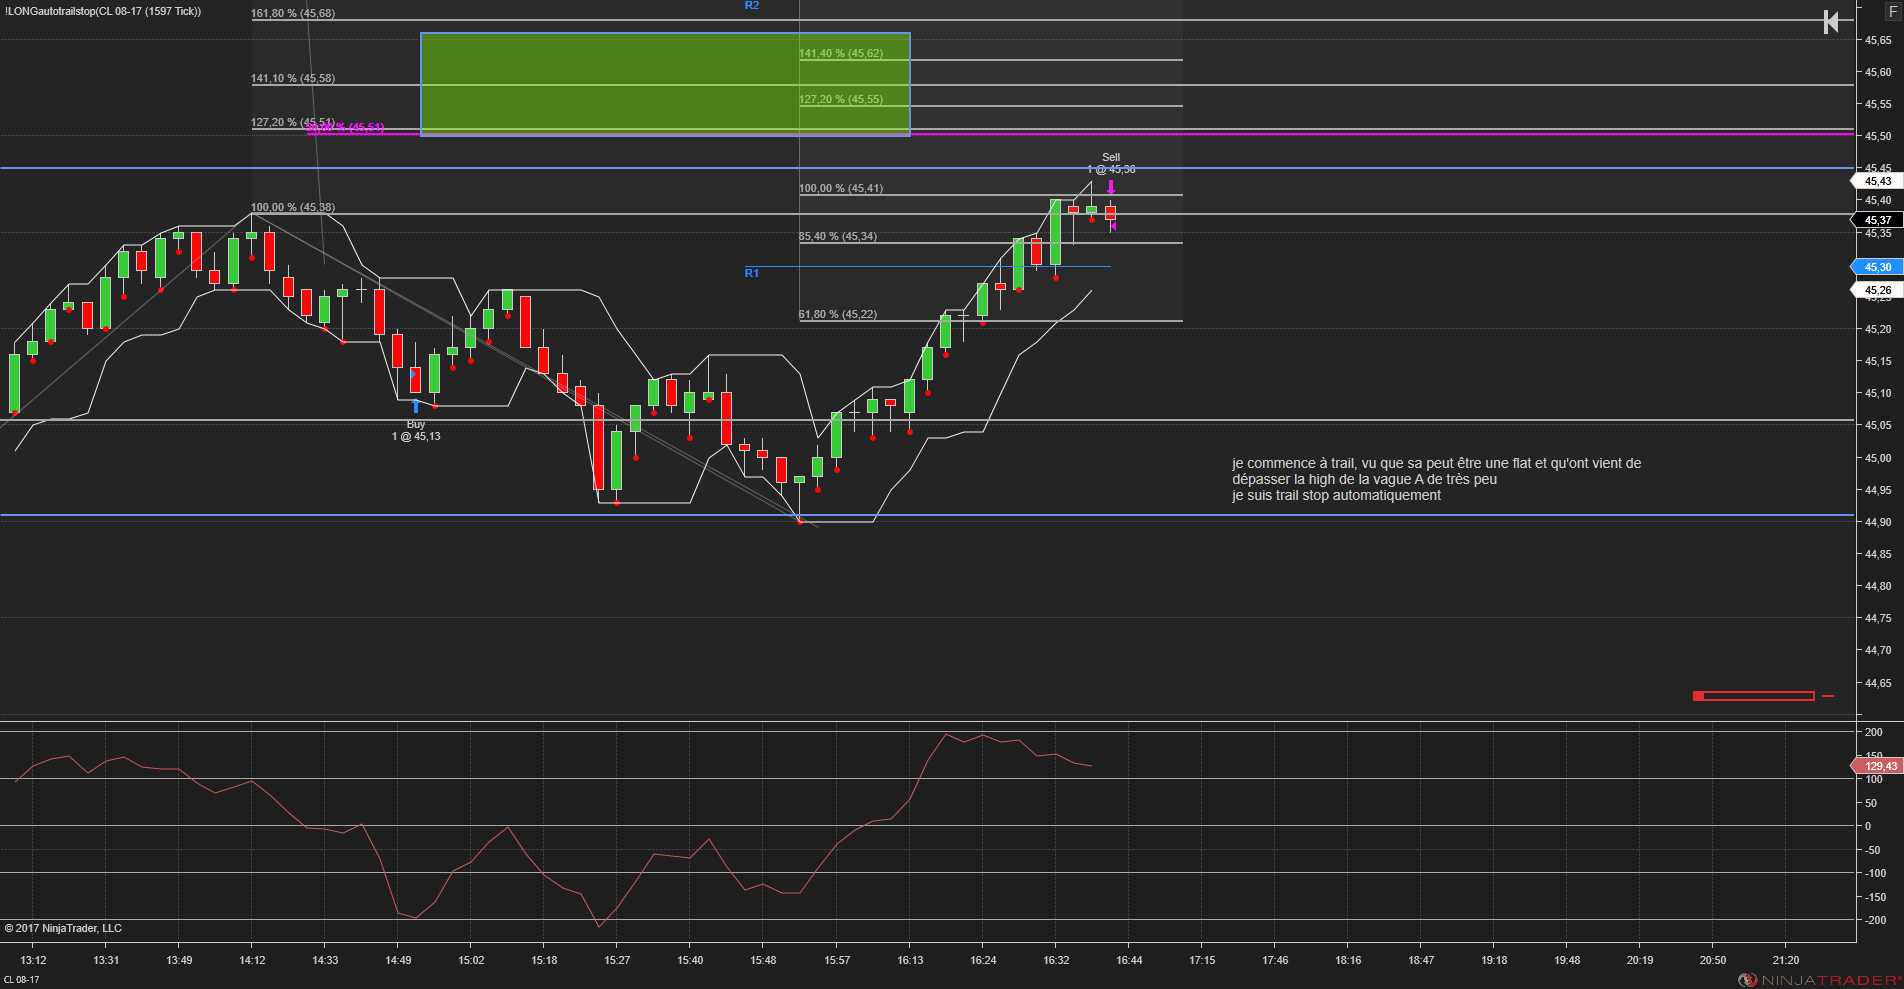Click the 45,26 price marker on the axis

tap(1877, 290)
